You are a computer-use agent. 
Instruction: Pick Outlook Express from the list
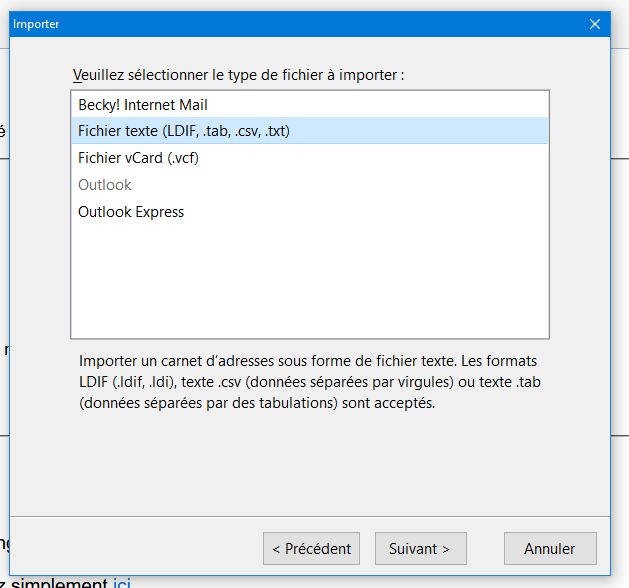tap(131, 212)
